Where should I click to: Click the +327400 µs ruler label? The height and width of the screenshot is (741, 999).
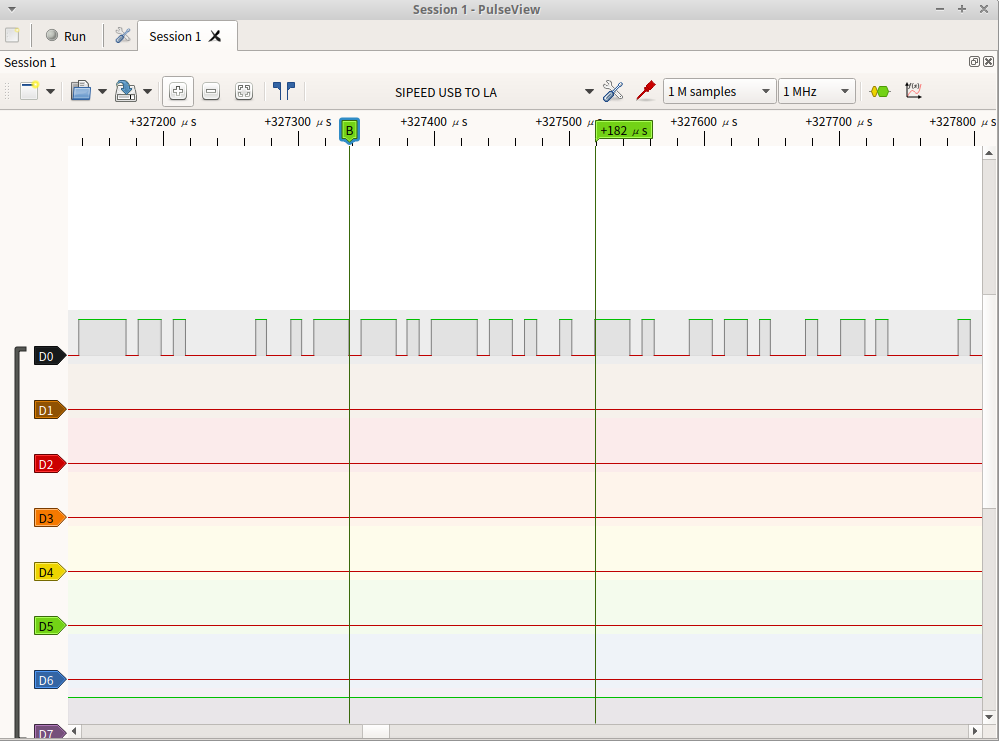[x=433, y=122]
